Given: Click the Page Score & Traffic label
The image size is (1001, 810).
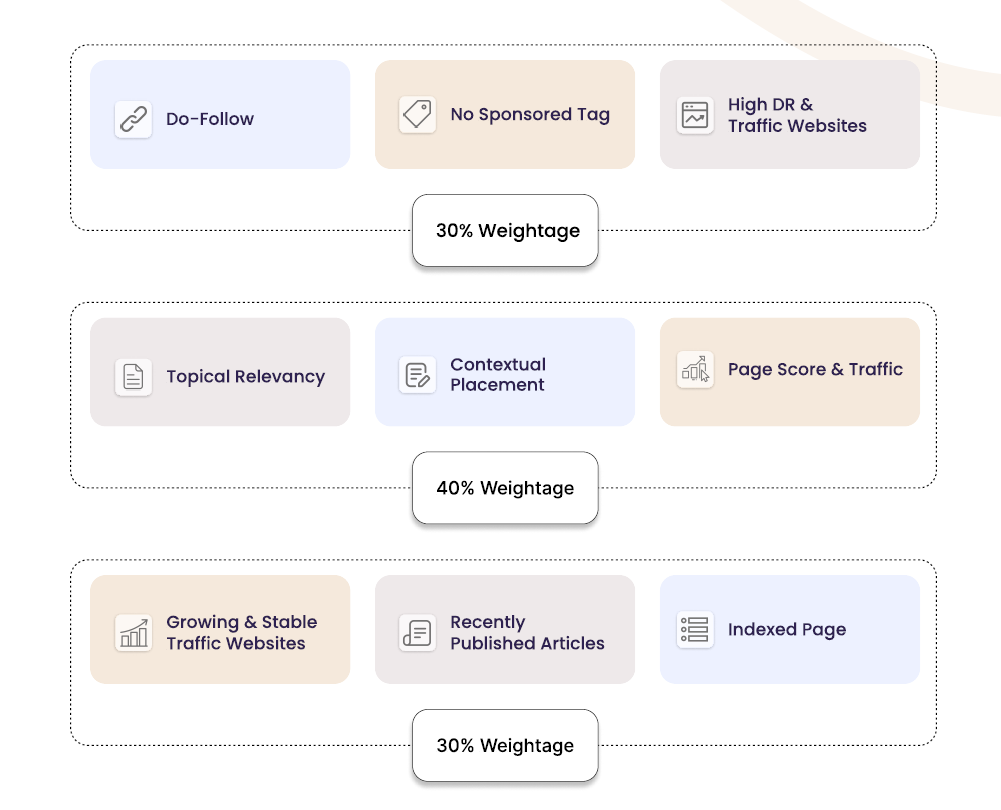Looking at the screenshot, I should (815, 369).
